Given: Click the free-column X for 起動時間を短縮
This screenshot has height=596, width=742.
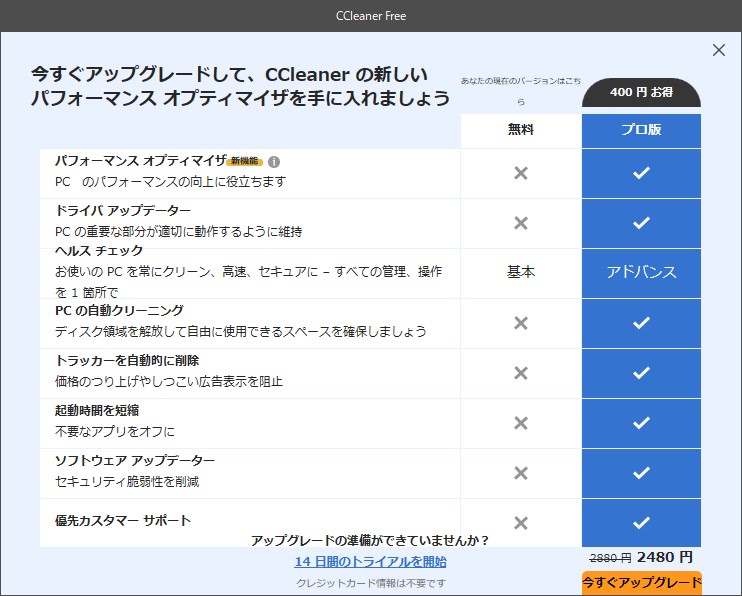Looking at the screenshot, I should (521, 423).
